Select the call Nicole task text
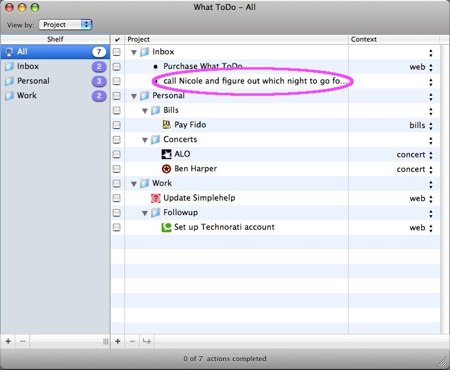The image size is (450, 370). (x=255, y=81)
